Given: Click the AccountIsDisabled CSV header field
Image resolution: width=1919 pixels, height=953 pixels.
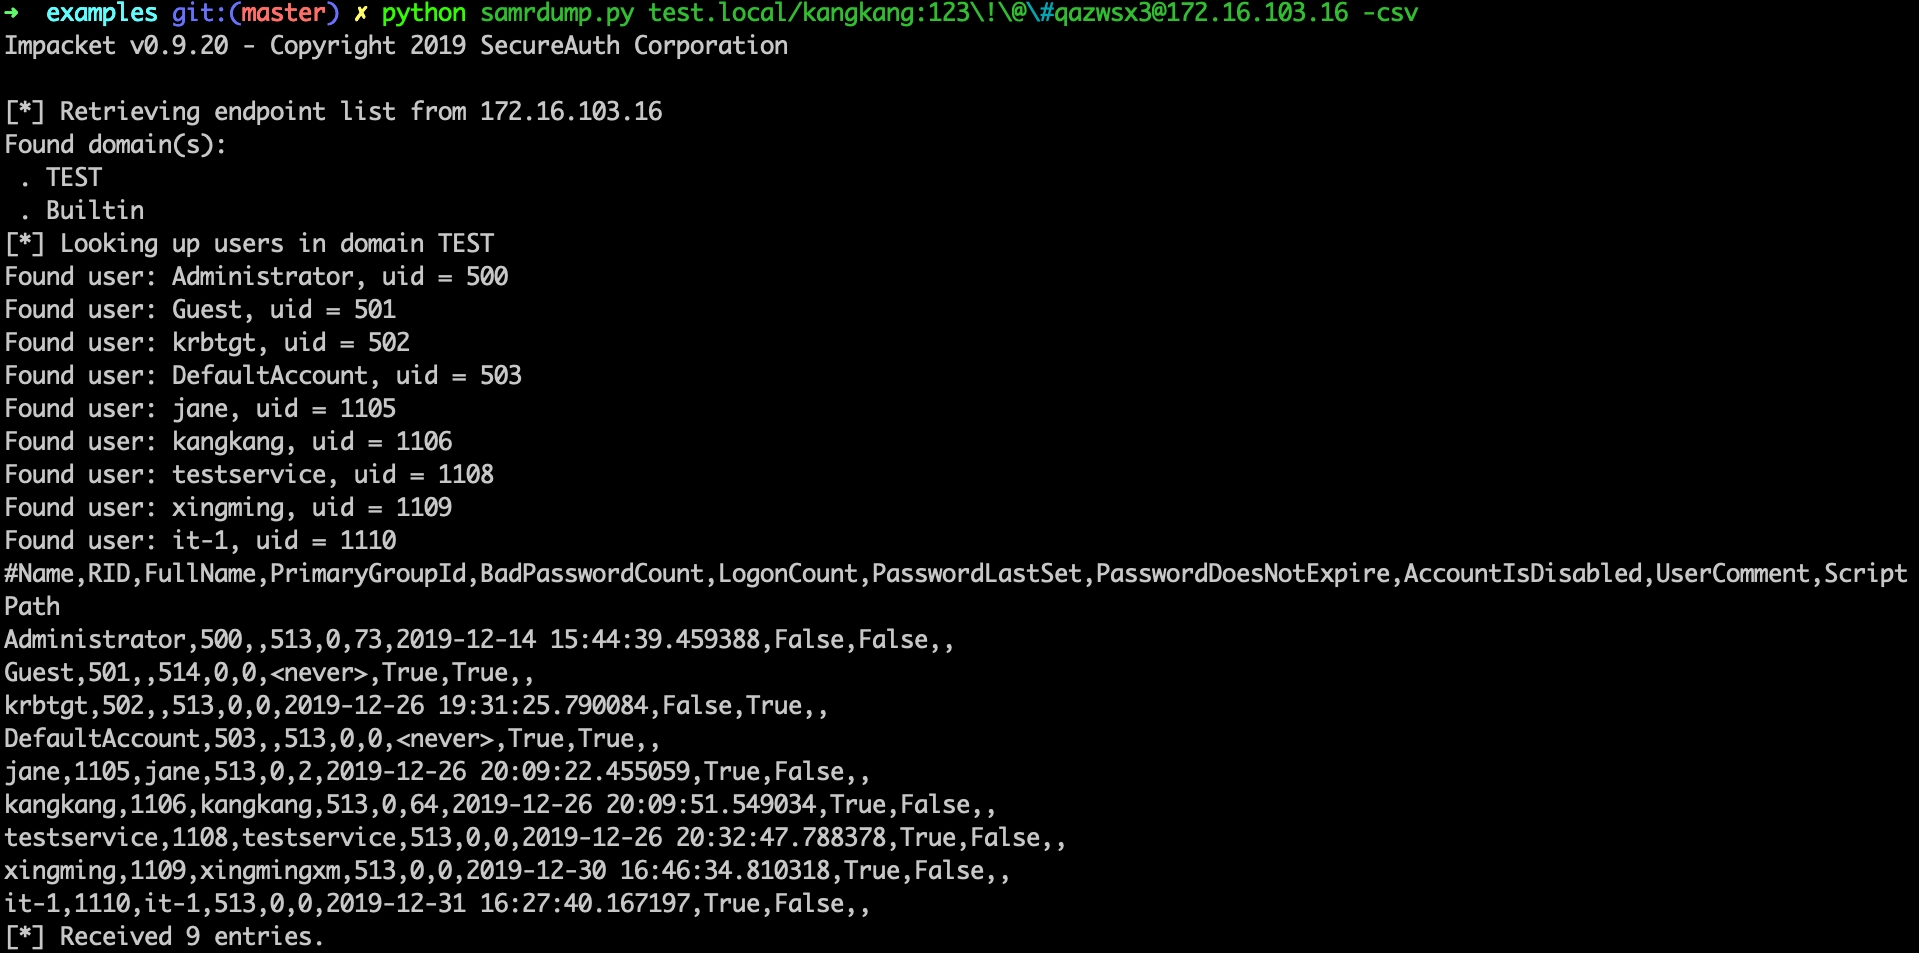Looking at the screenshot, I should click(1522, 574).
